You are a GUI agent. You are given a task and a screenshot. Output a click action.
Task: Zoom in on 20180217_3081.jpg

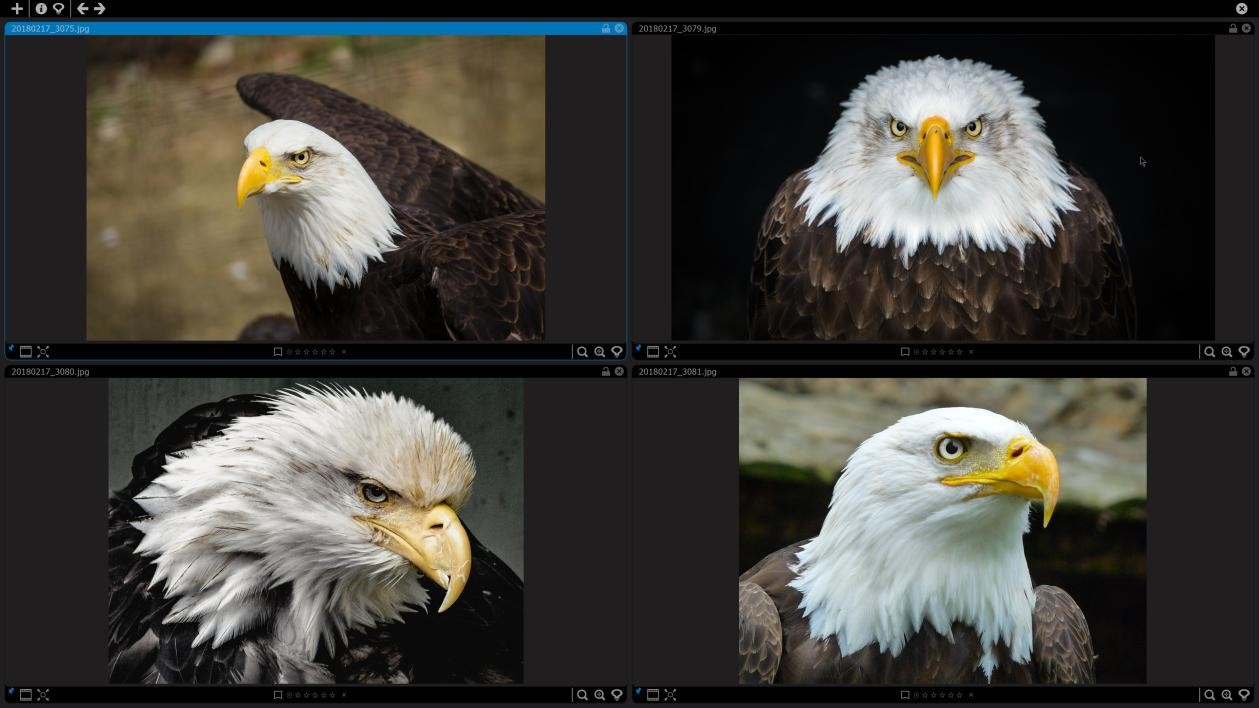pos(1227,695)
